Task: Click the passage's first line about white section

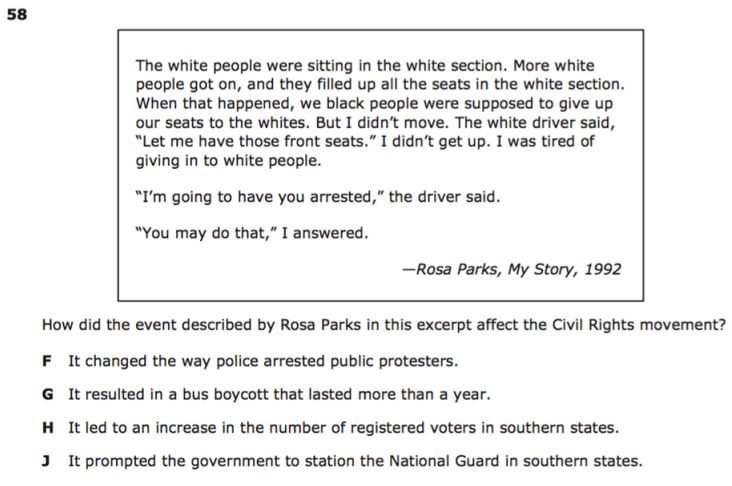Action: [365, 66]
